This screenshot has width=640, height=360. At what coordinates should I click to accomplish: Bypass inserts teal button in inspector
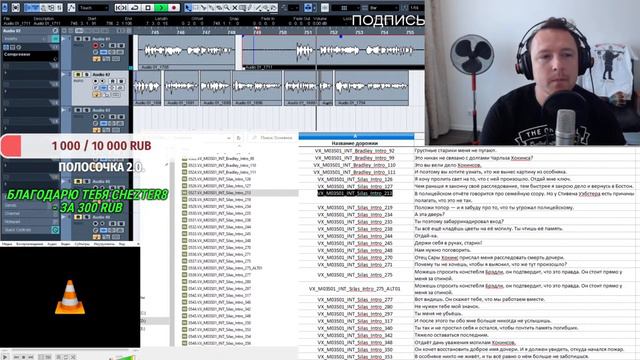[55, 39]
